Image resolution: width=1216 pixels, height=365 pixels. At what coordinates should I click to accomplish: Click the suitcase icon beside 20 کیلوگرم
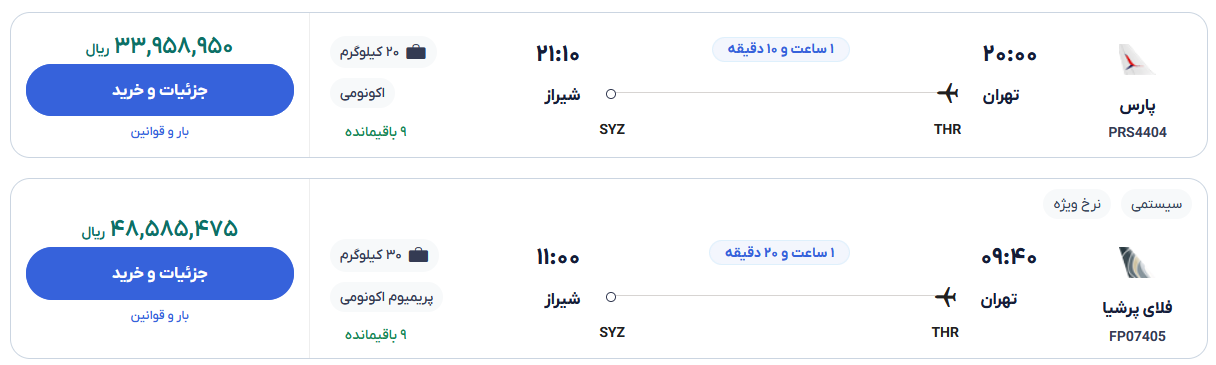coord(416,52)
